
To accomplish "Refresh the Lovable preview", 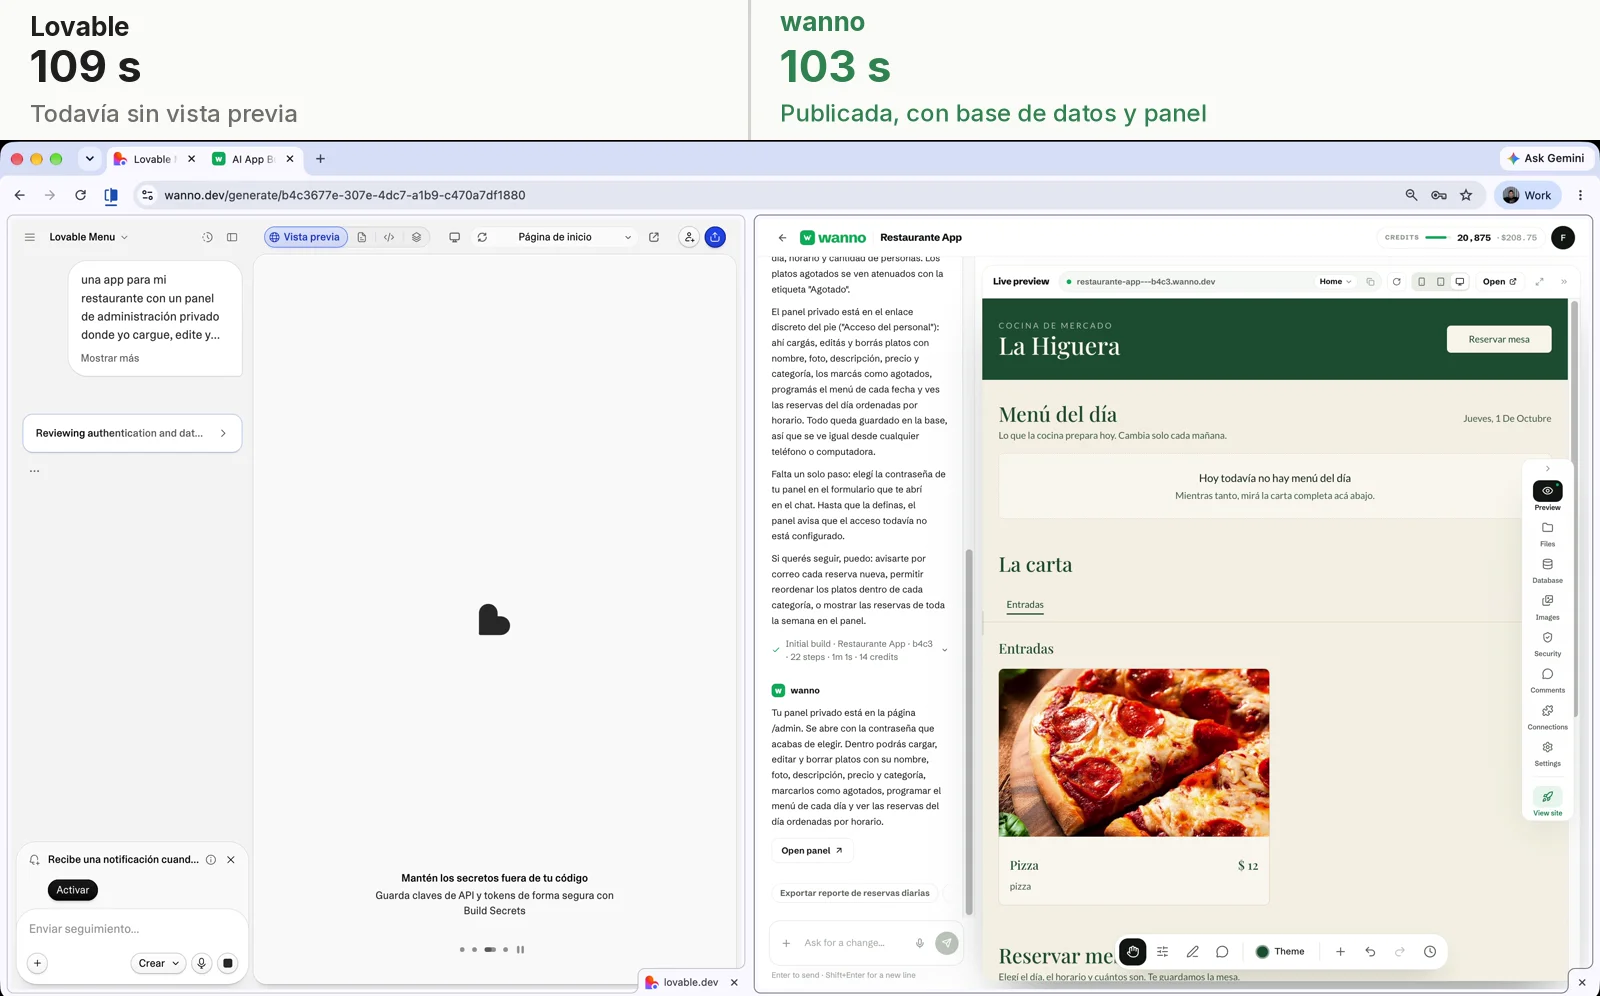I will click(x=482, y=237).
